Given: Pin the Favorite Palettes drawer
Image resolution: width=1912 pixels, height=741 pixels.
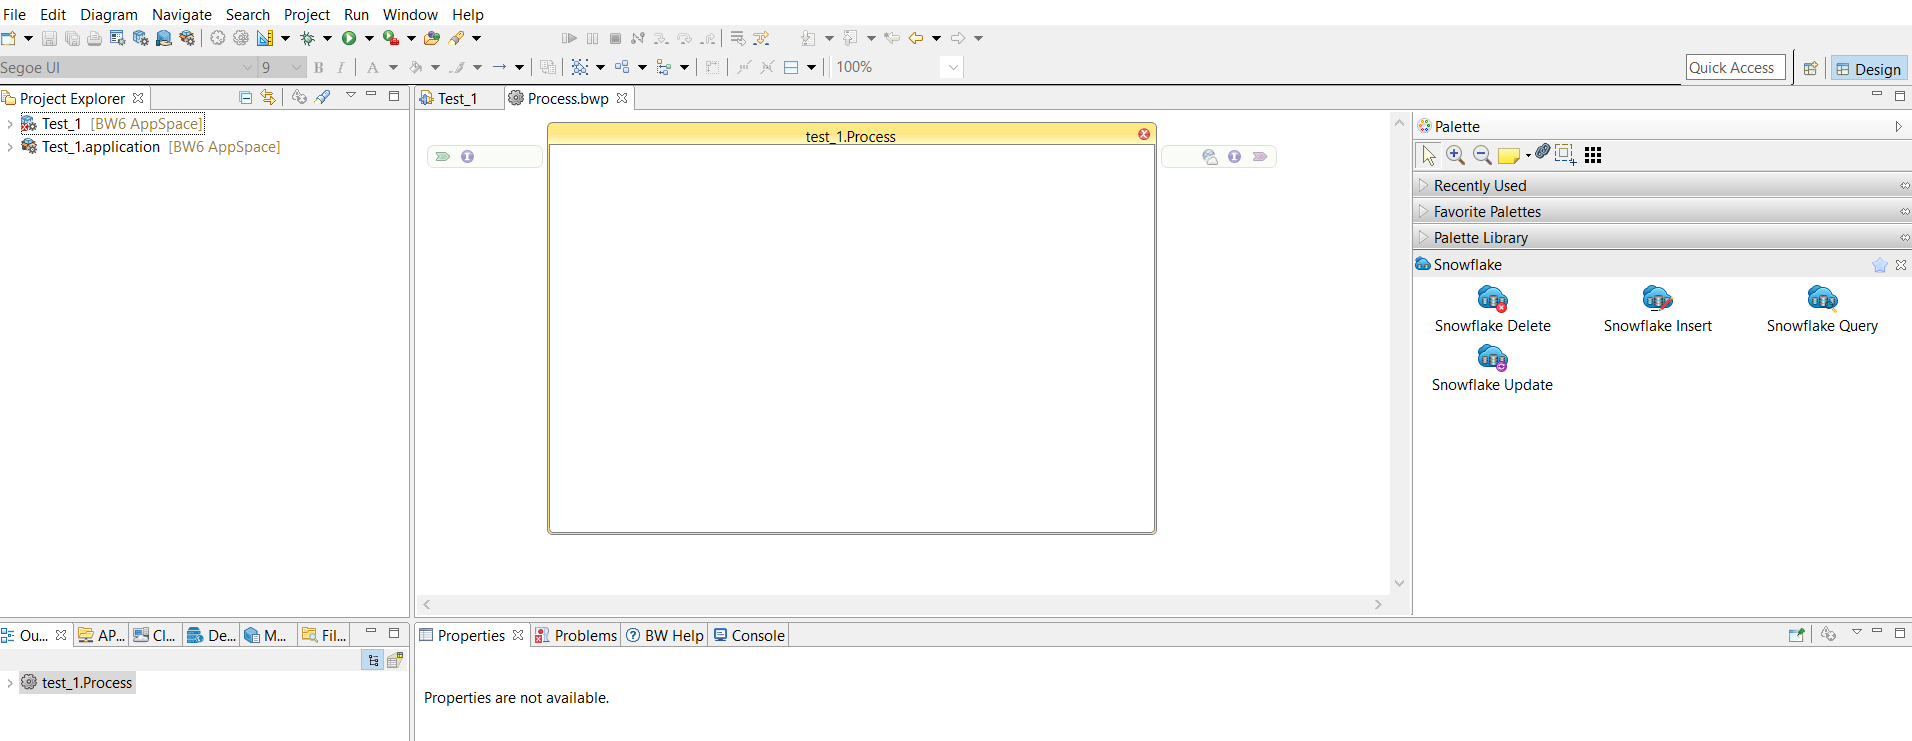Looking at the screenshot, I should 1904,212.
